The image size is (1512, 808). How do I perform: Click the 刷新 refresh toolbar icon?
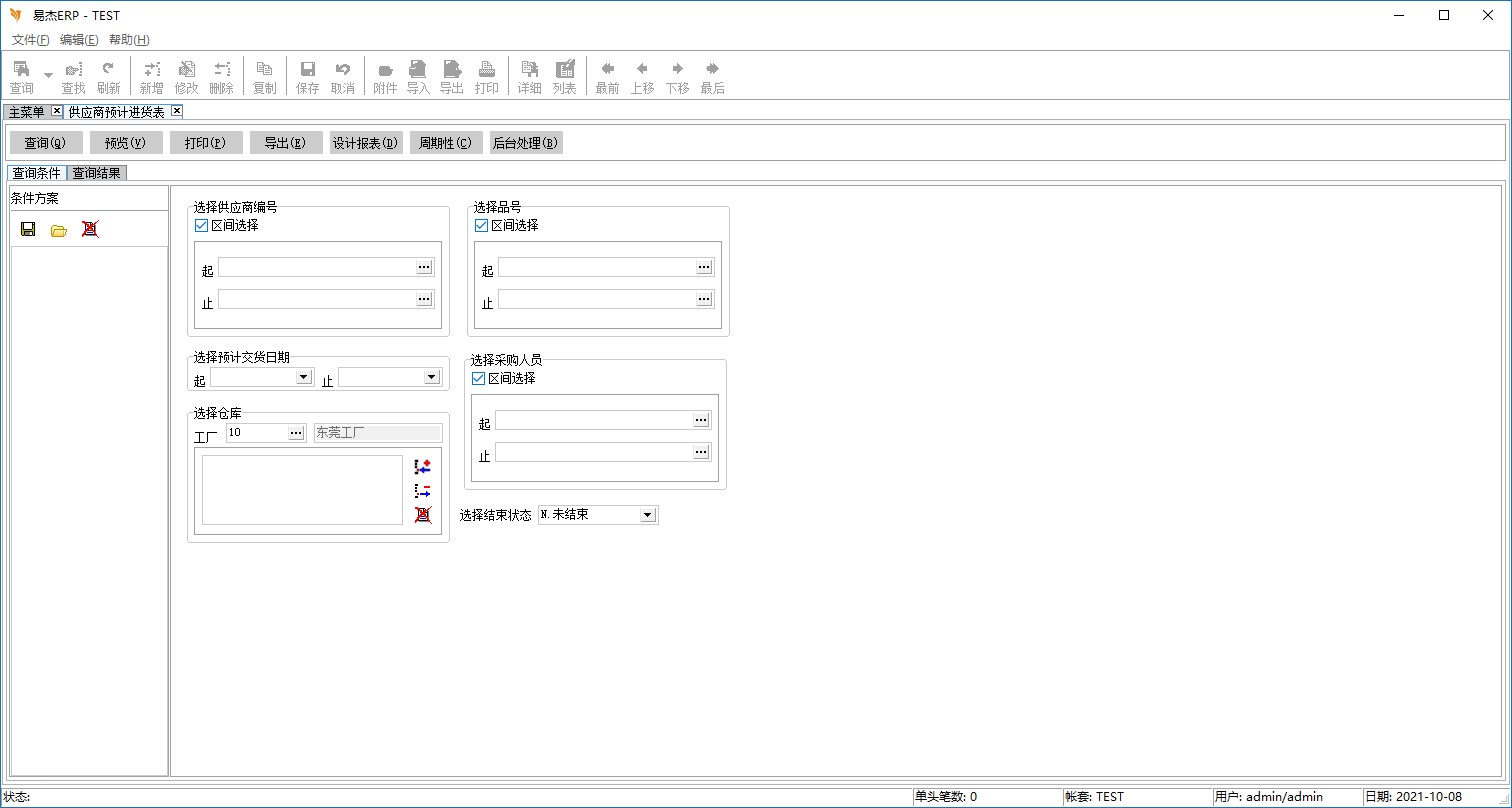point(108,77)
